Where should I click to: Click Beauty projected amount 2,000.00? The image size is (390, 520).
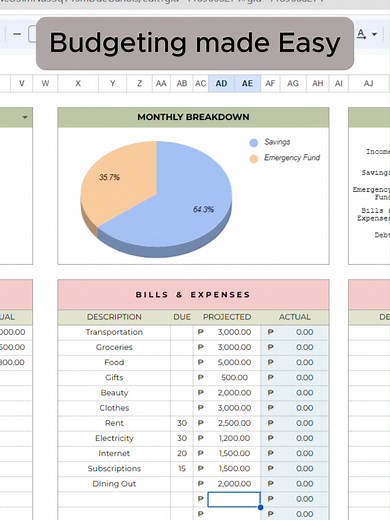(x=234, y=393)
